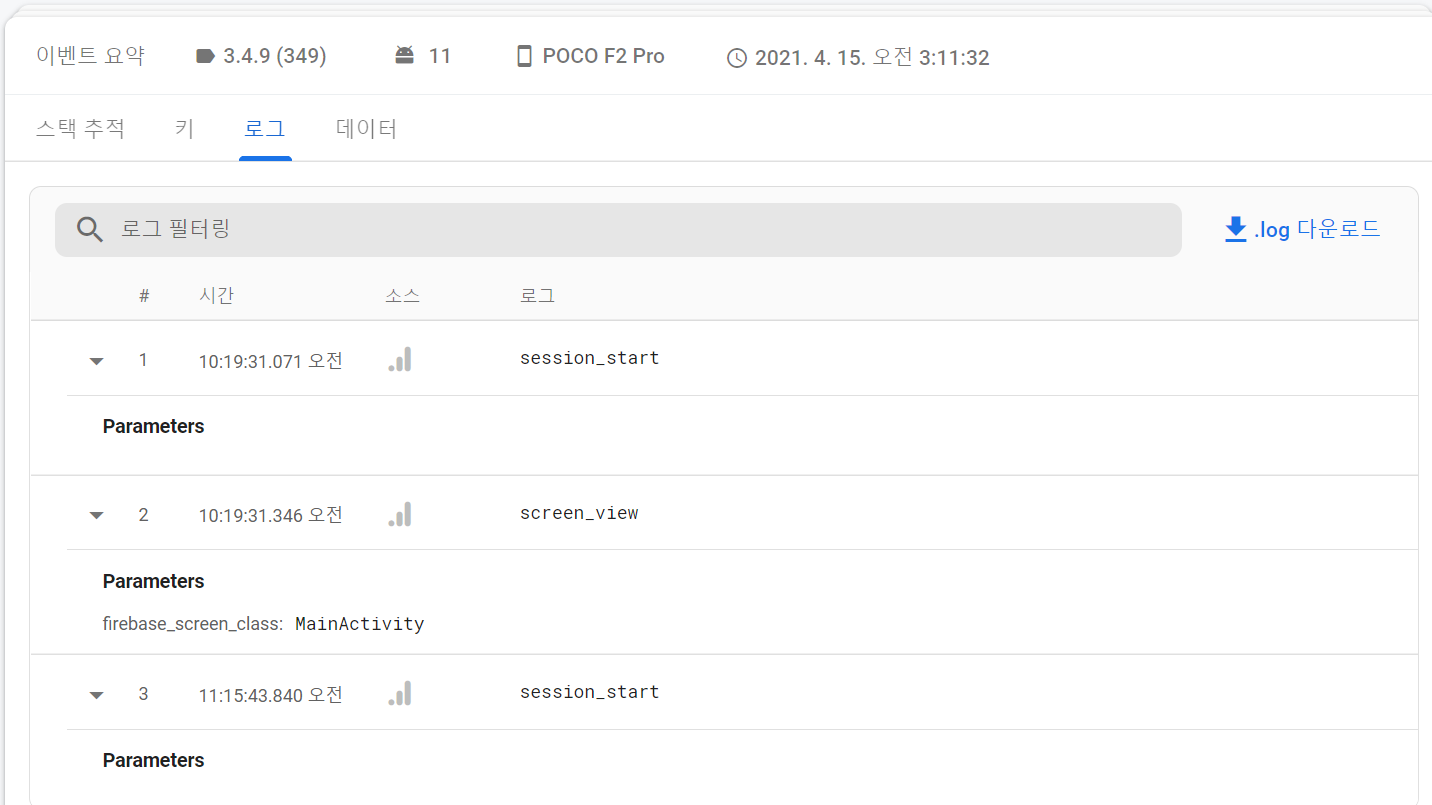Click the version tag icon

click(205, 56)
